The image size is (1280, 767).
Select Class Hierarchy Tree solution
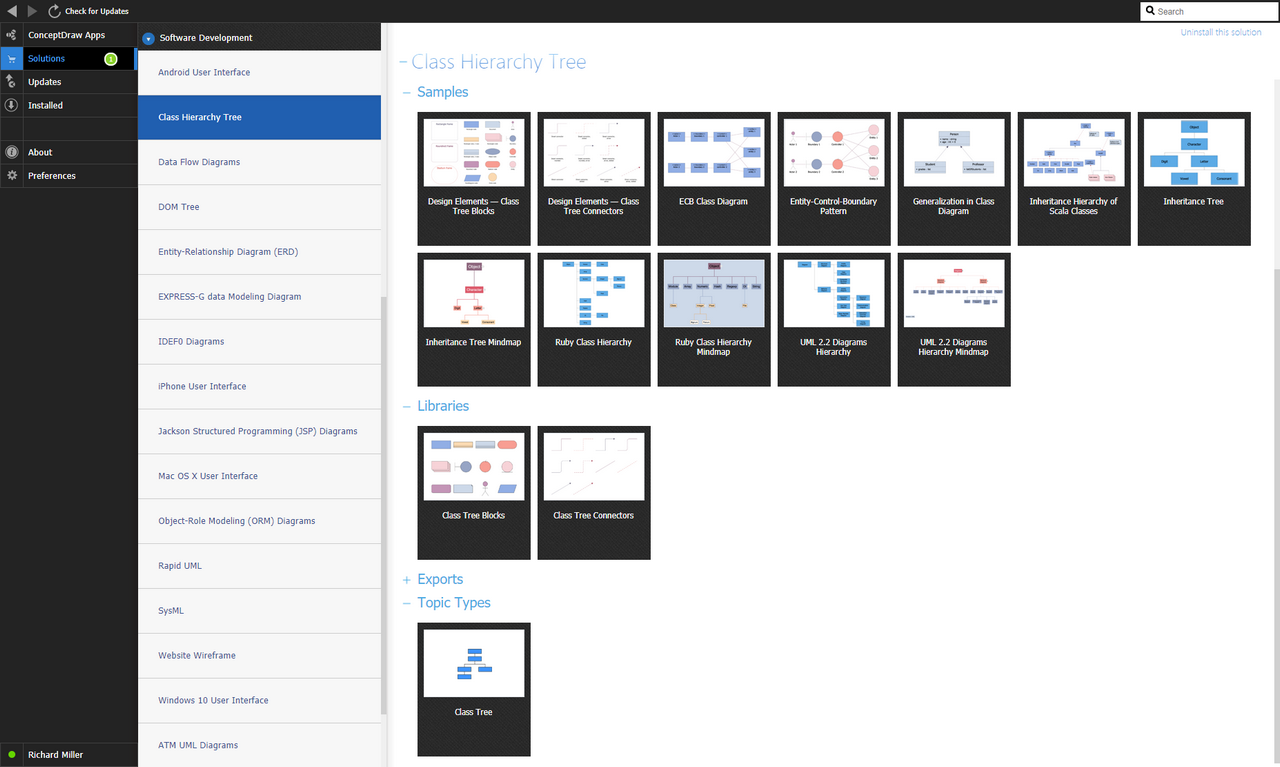[259, 117]
